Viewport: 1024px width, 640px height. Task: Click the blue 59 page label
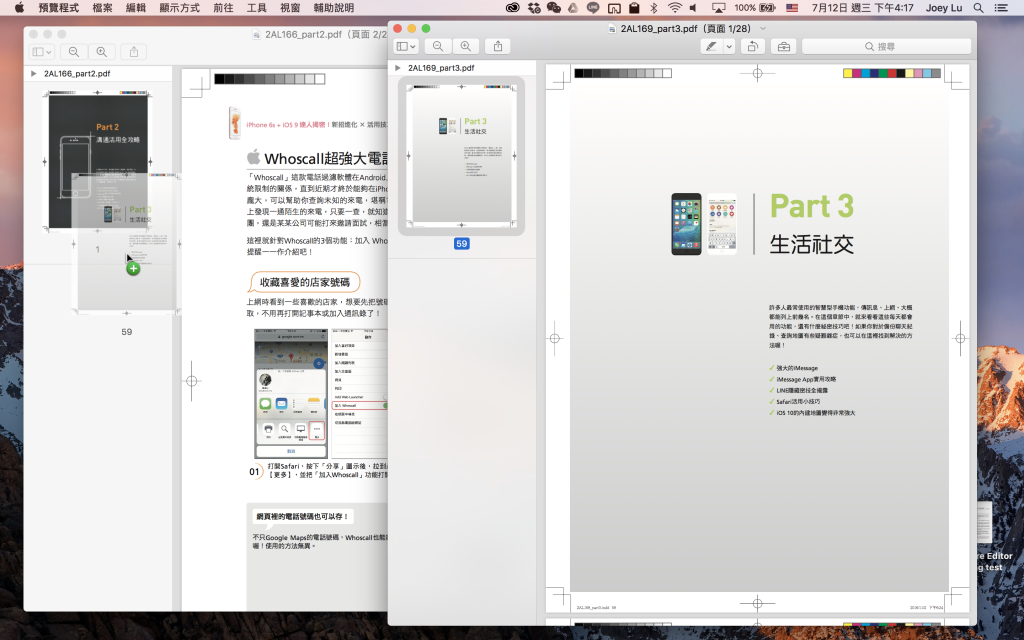tap(462, 244)
